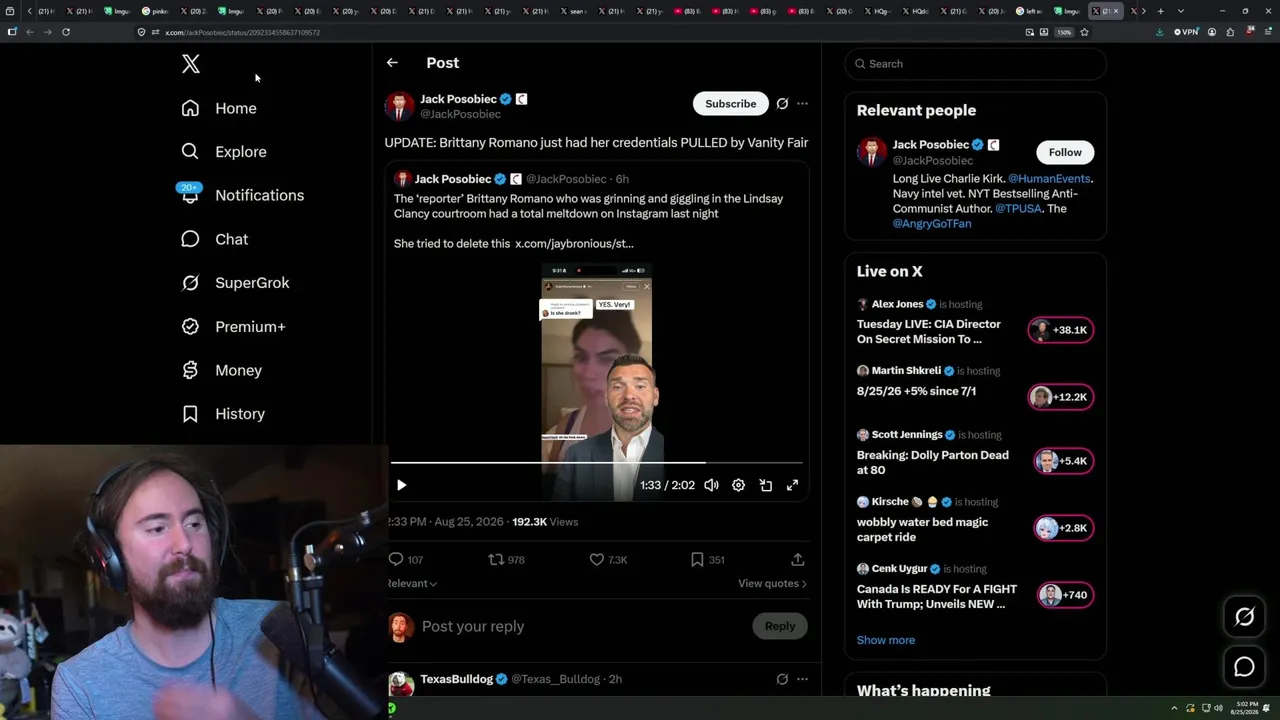Open the floating Grok button

[x=1244, y=617]
